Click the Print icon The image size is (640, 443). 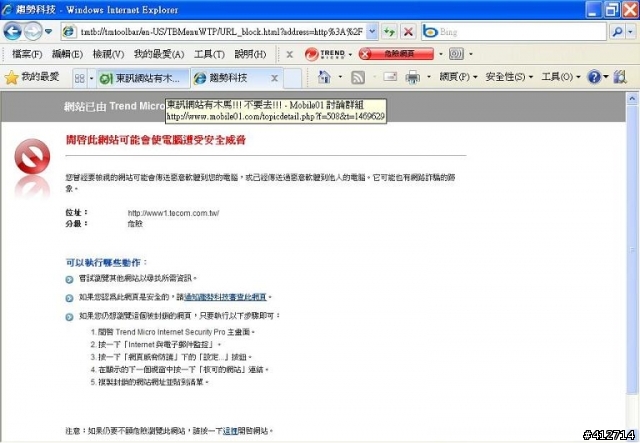413,77
